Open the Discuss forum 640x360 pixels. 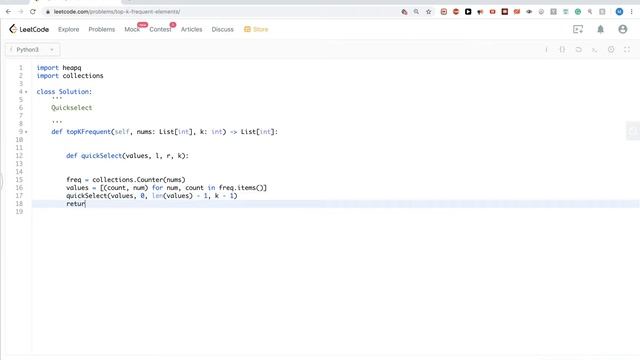pos(222,29)
